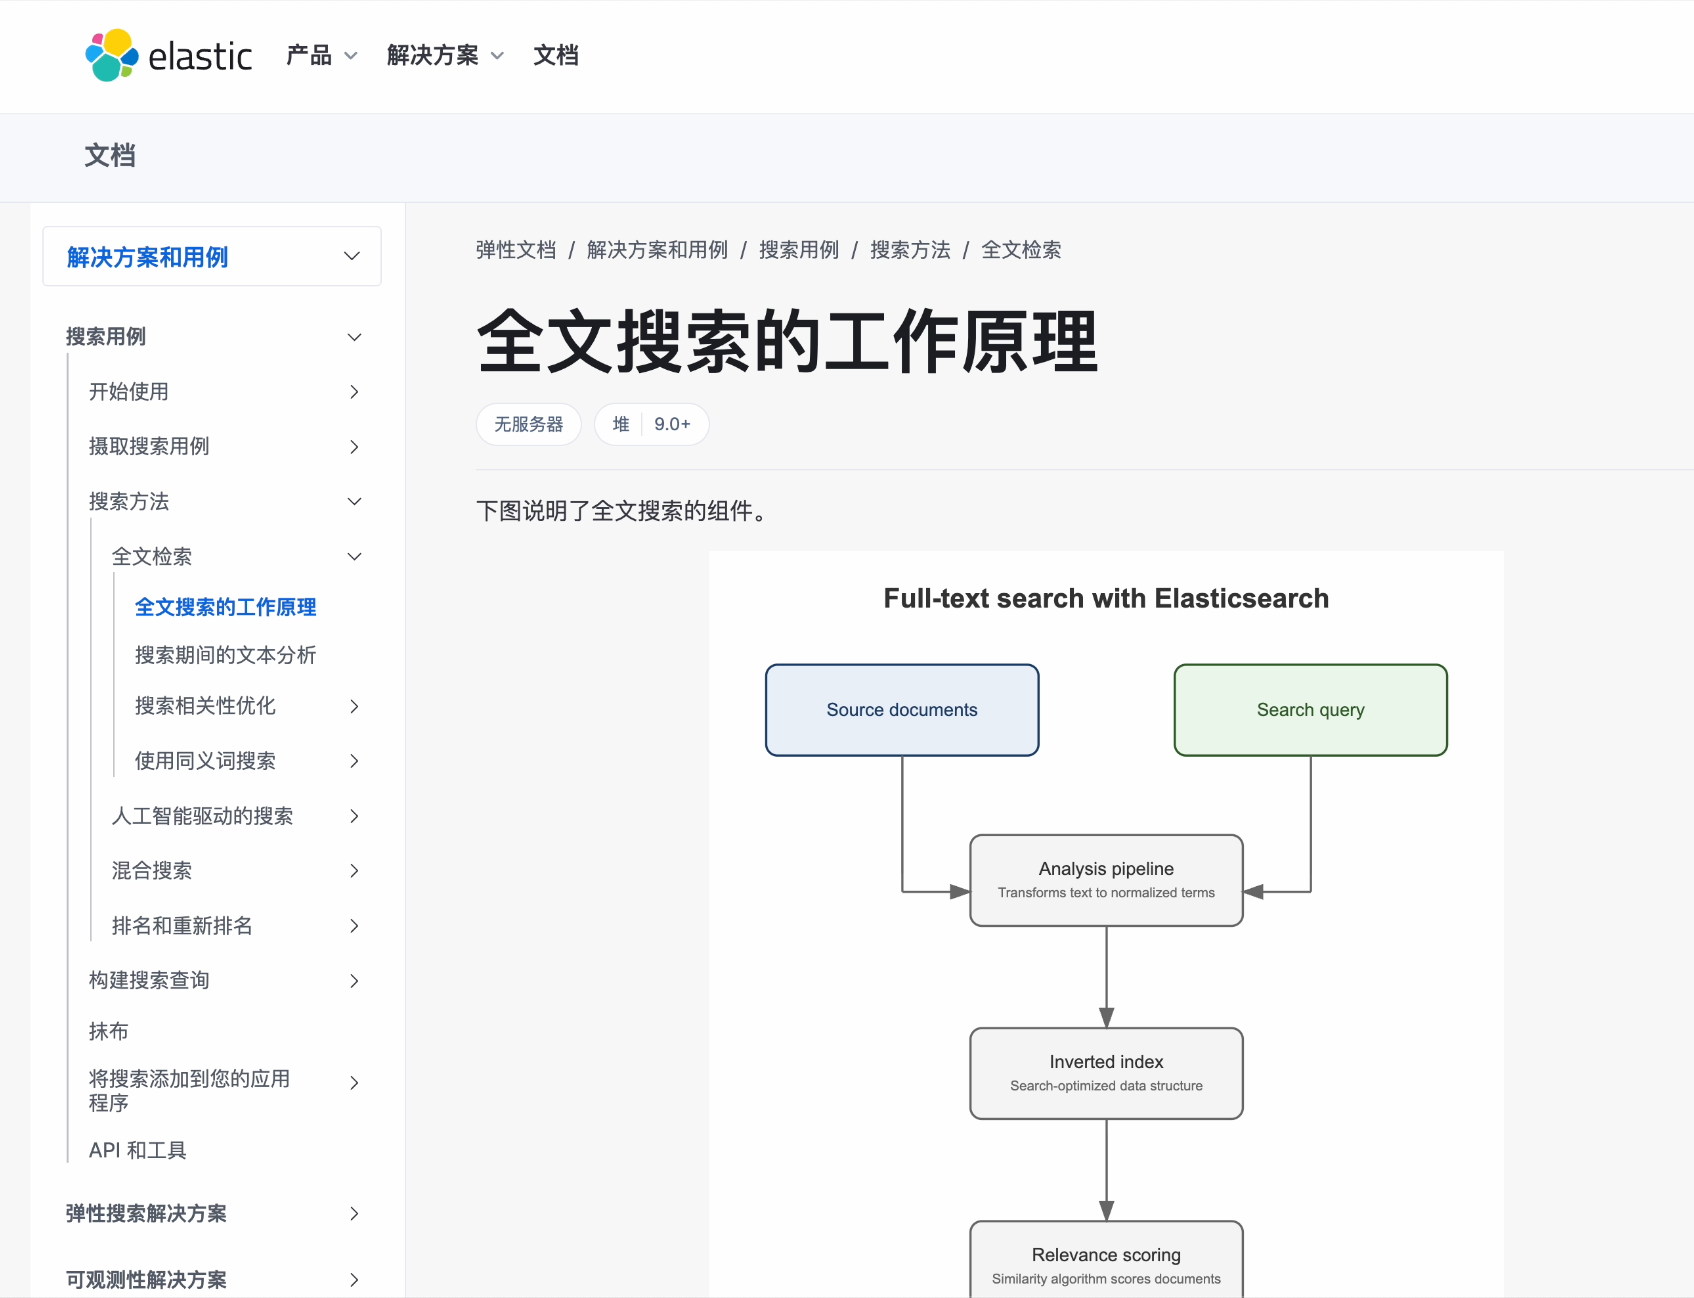Expand the 开始使用 chevron
Screen dimensions: 1694x1298
[x=354, y=392]
